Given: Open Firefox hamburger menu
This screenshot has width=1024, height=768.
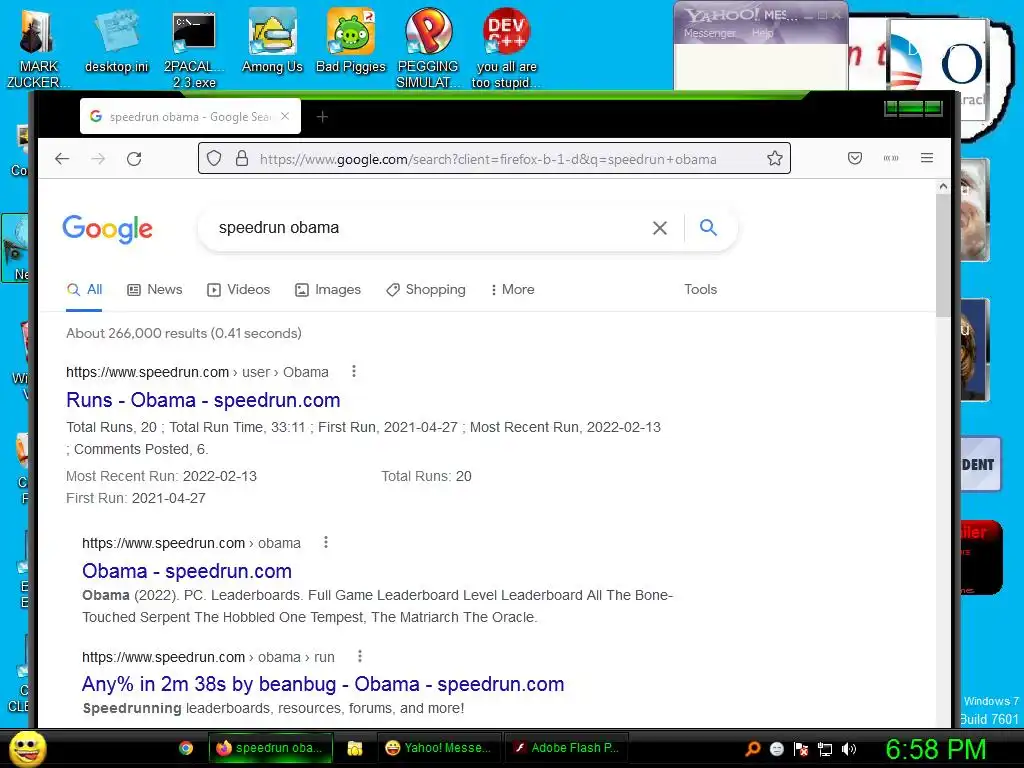Looking at the screenshot, I should [x=927, y=158].
